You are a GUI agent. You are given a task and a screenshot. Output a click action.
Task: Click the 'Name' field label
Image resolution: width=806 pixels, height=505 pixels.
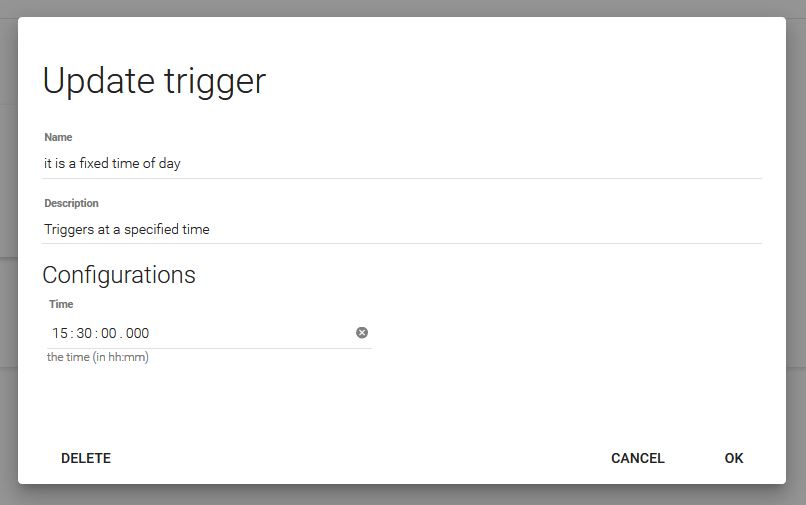click(58, 137)
